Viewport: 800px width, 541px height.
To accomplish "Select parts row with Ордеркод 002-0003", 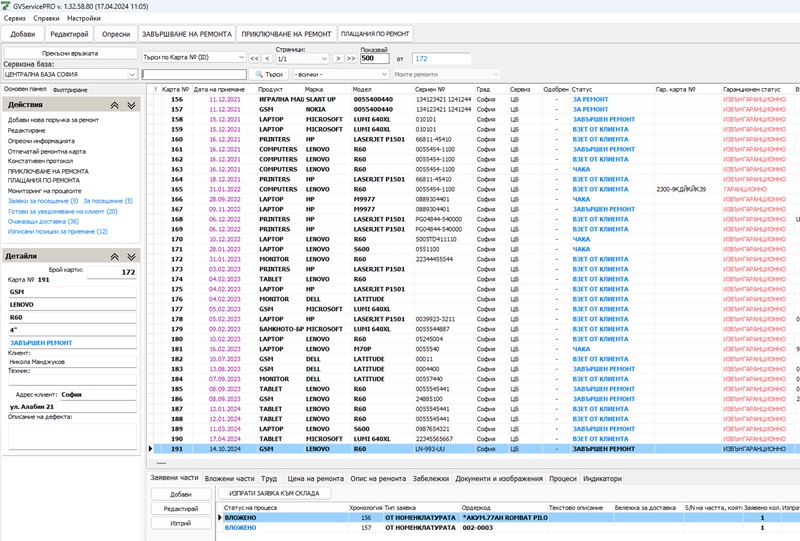I will pyautogui.click(x=508, y=528).
